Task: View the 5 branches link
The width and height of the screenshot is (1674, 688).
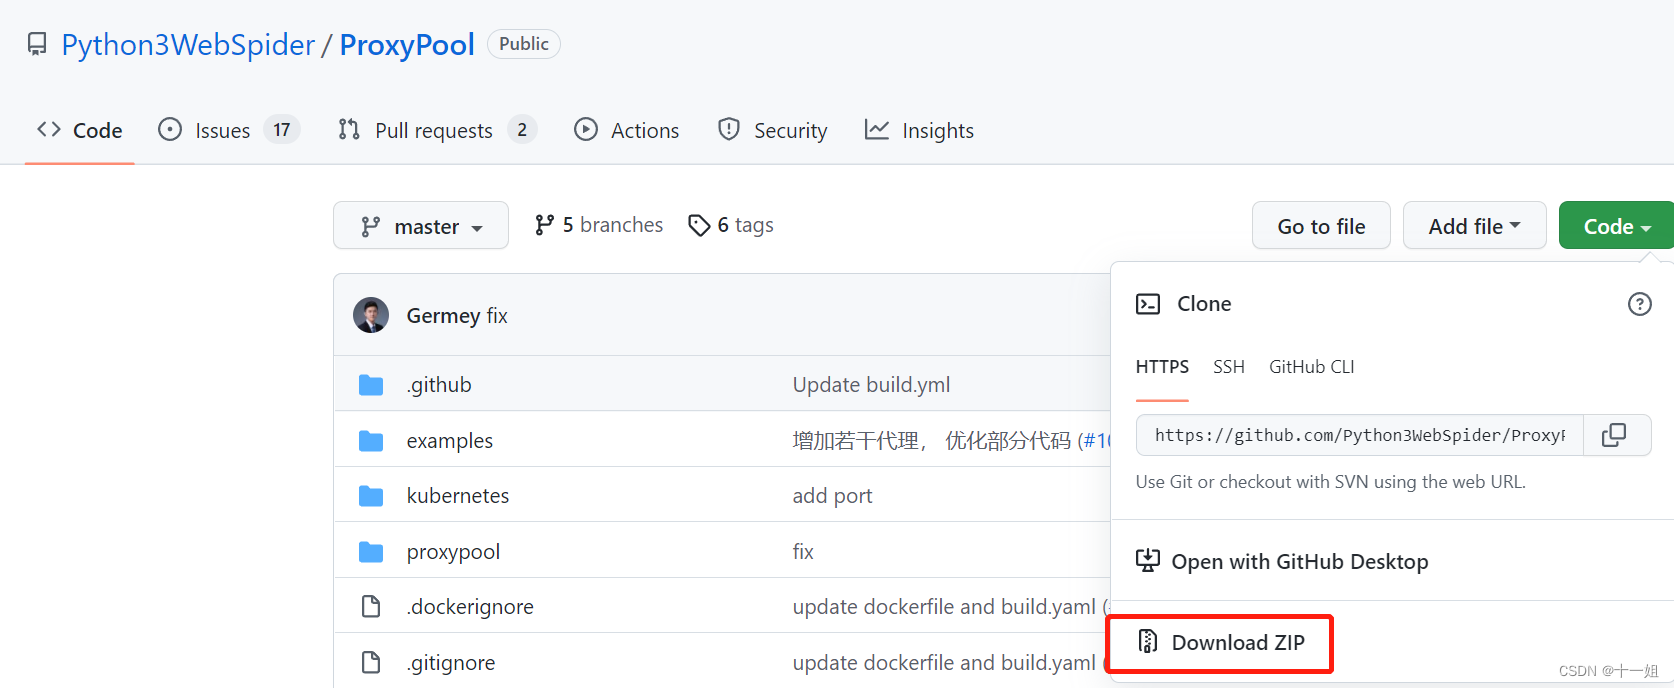Action: [599, 225]
